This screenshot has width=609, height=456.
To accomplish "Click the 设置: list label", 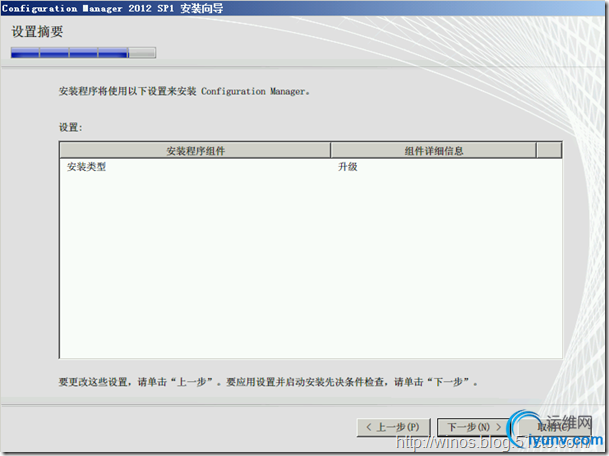I will pyautogui.click(x=71, y=127).
